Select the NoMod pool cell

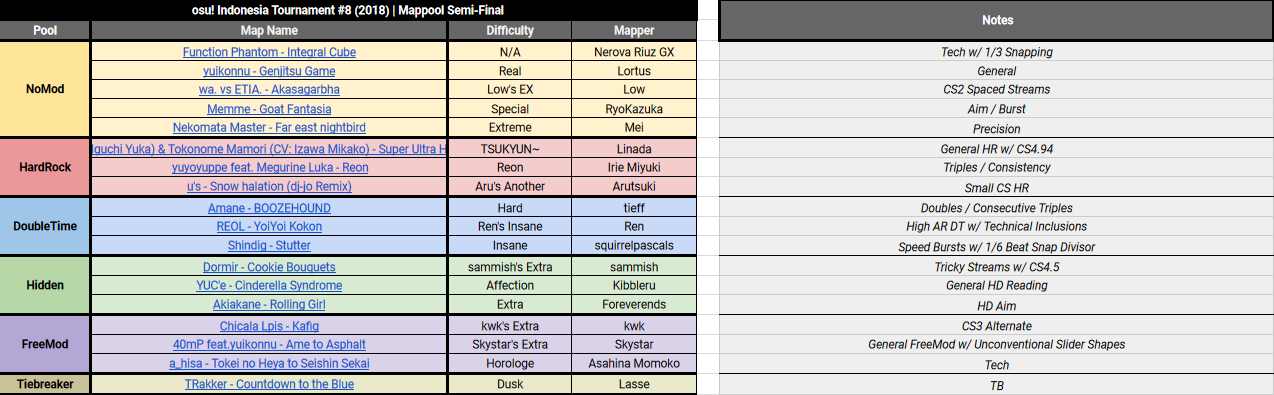[45, 89]
